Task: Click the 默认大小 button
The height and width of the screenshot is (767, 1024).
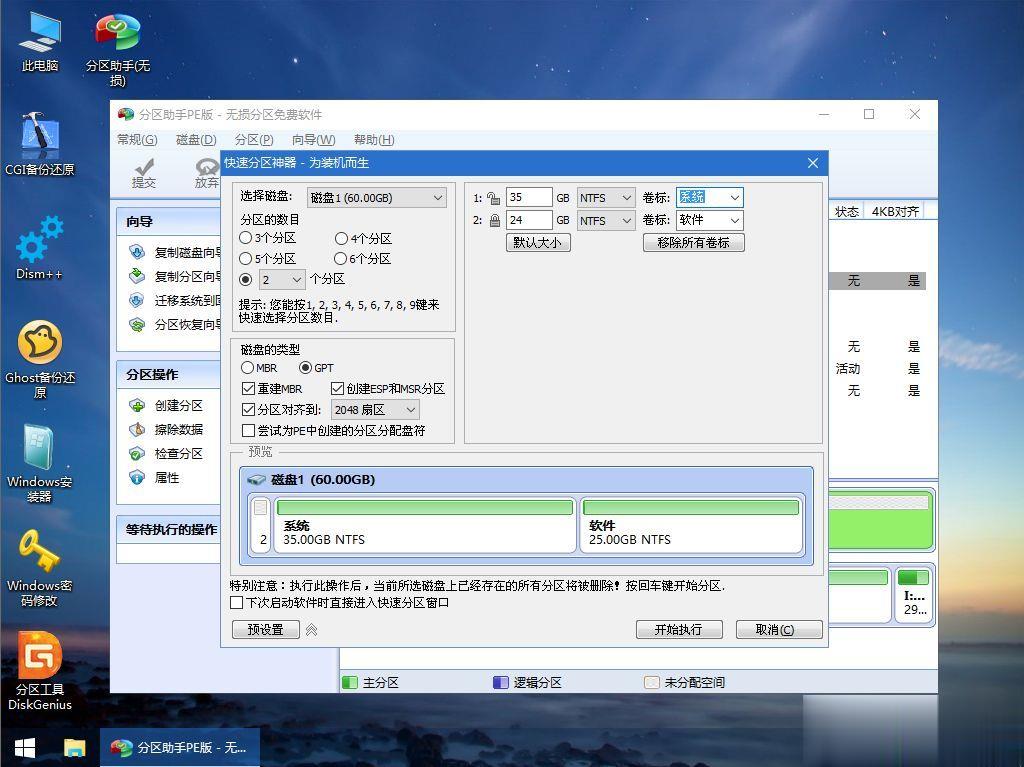Action: 538,242
